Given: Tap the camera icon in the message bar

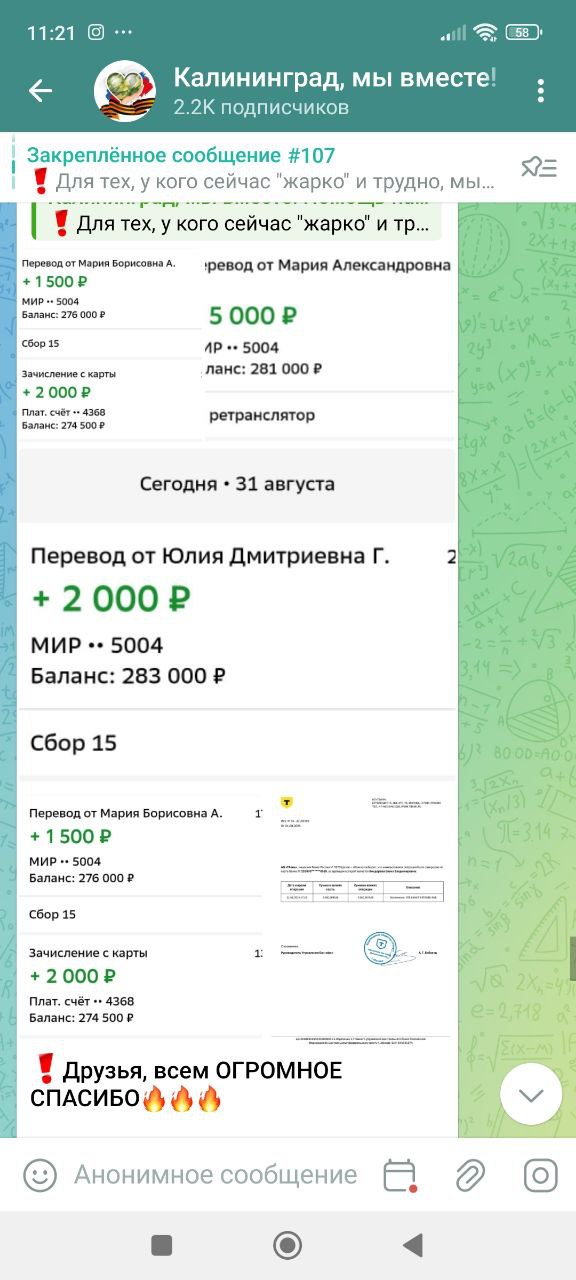Looking at the screenshot, I should point(541,1174).
